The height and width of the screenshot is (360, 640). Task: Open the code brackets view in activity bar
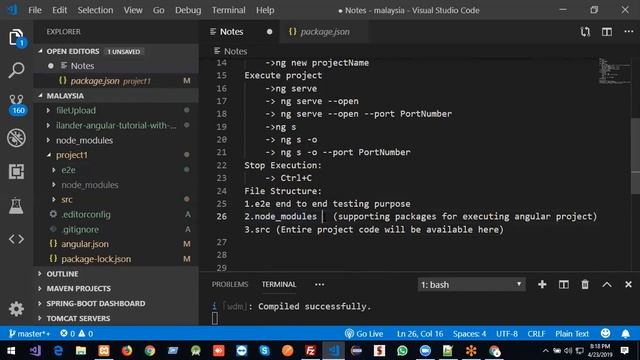click(16, 239)
